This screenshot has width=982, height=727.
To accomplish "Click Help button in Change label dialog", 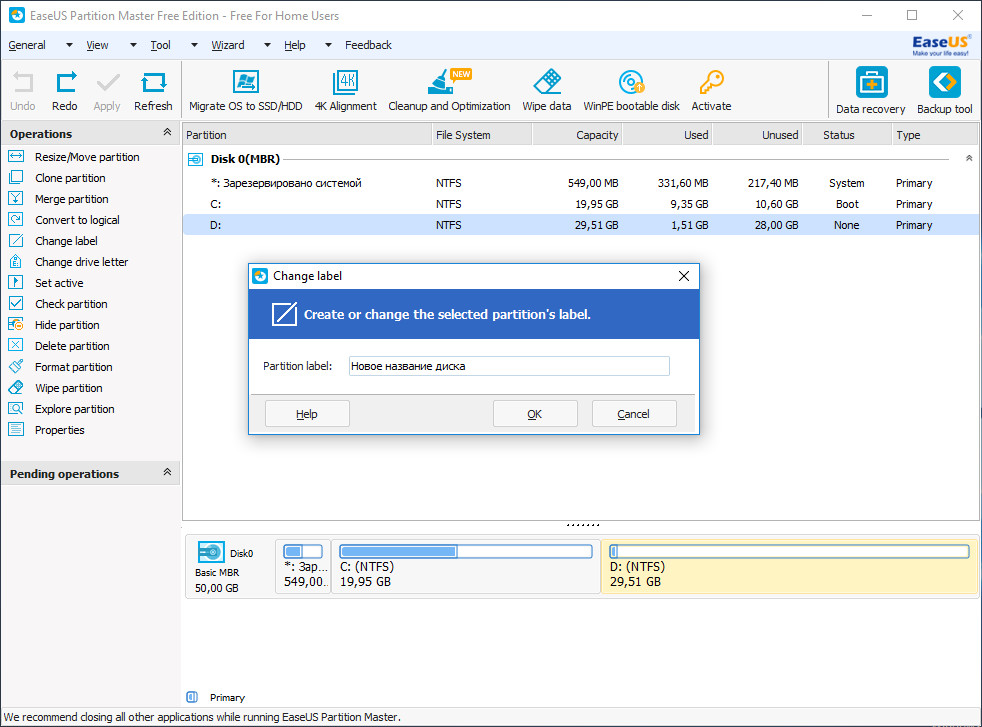I will coord(307,414).
